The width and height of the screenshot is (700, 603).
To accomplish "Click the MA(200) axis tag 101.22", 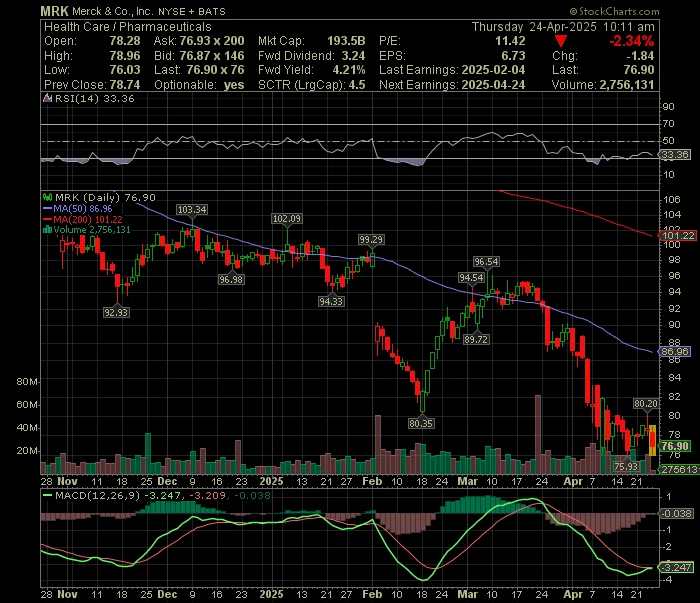I will [677, 236].
